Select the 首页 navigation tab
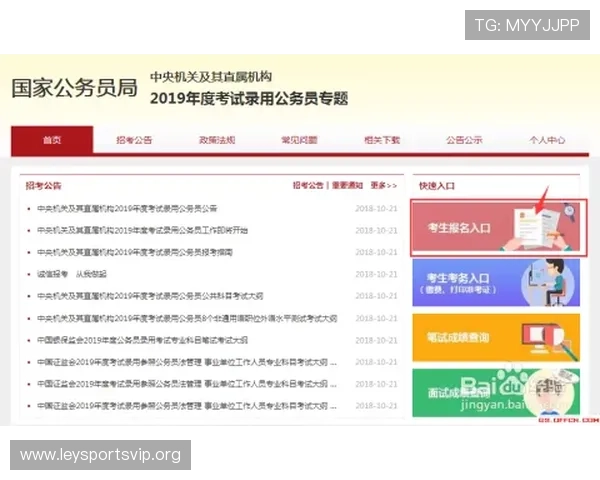 (x=52, y=140)
